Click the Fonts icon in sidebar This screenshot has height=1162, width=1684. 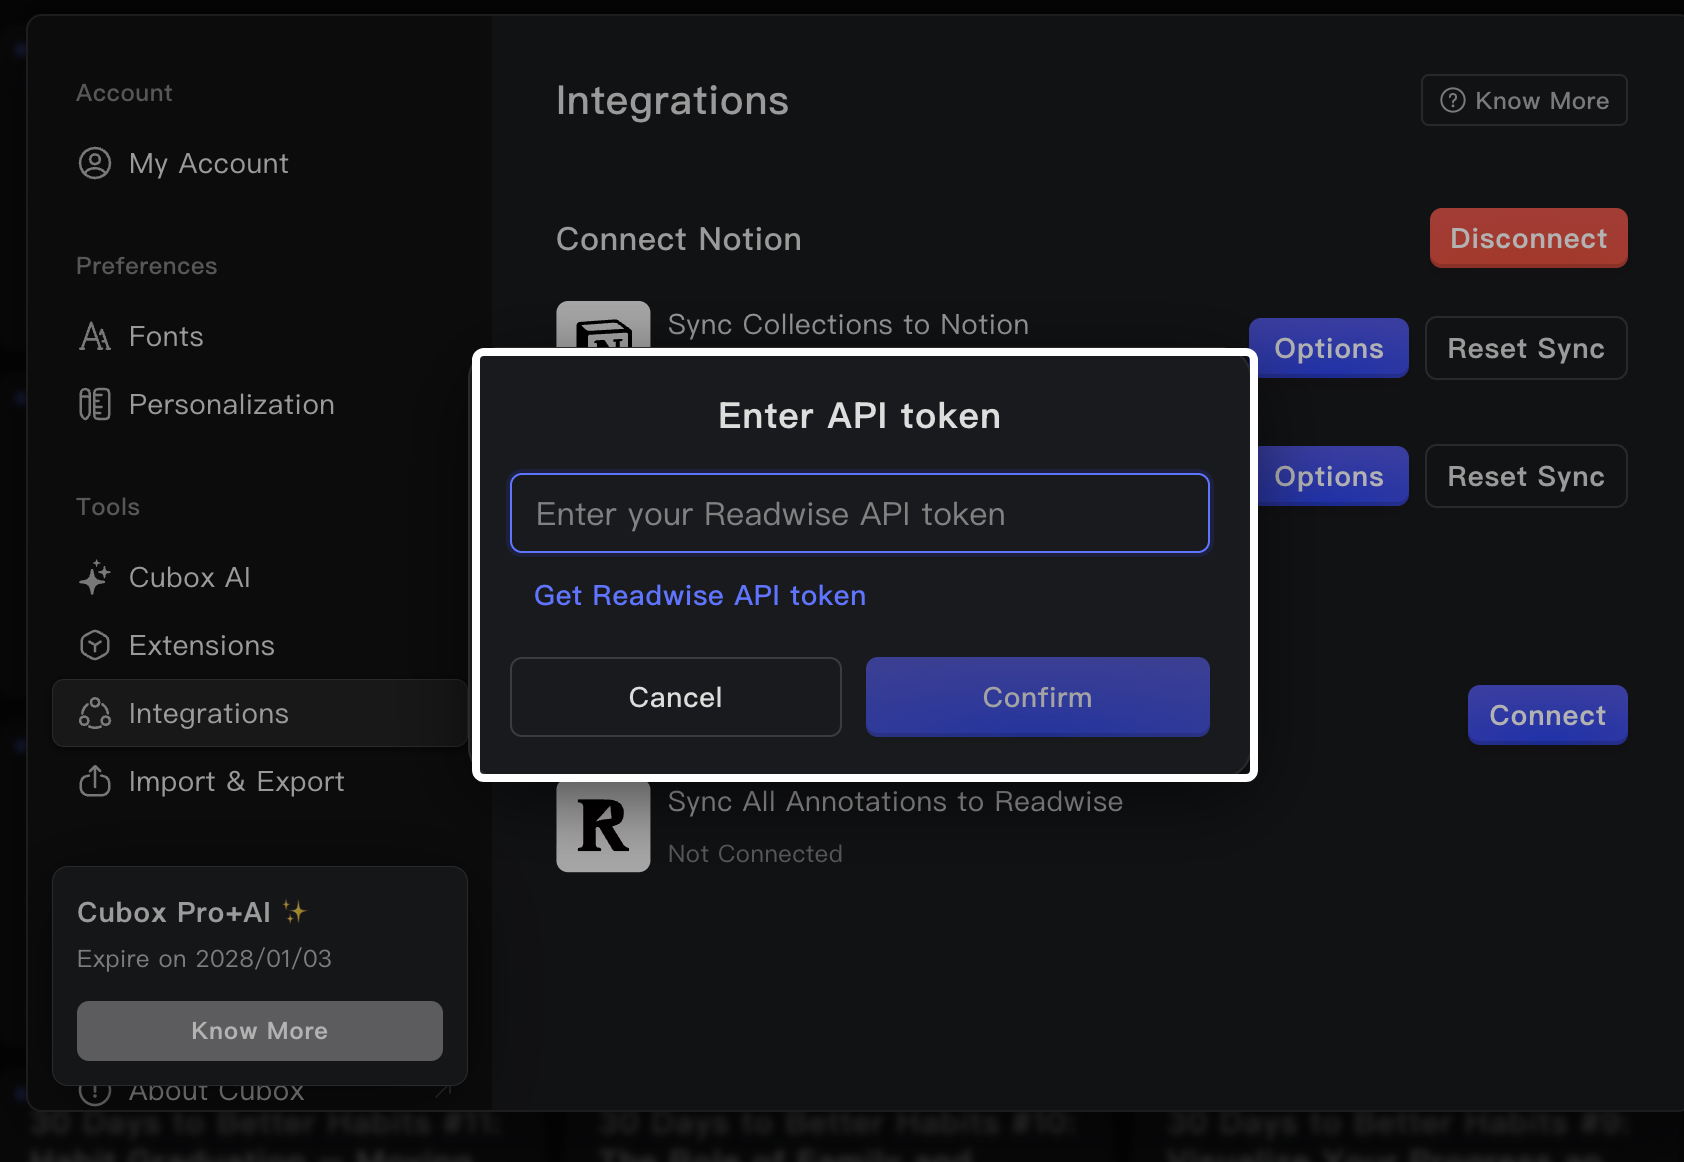[95, 337]
